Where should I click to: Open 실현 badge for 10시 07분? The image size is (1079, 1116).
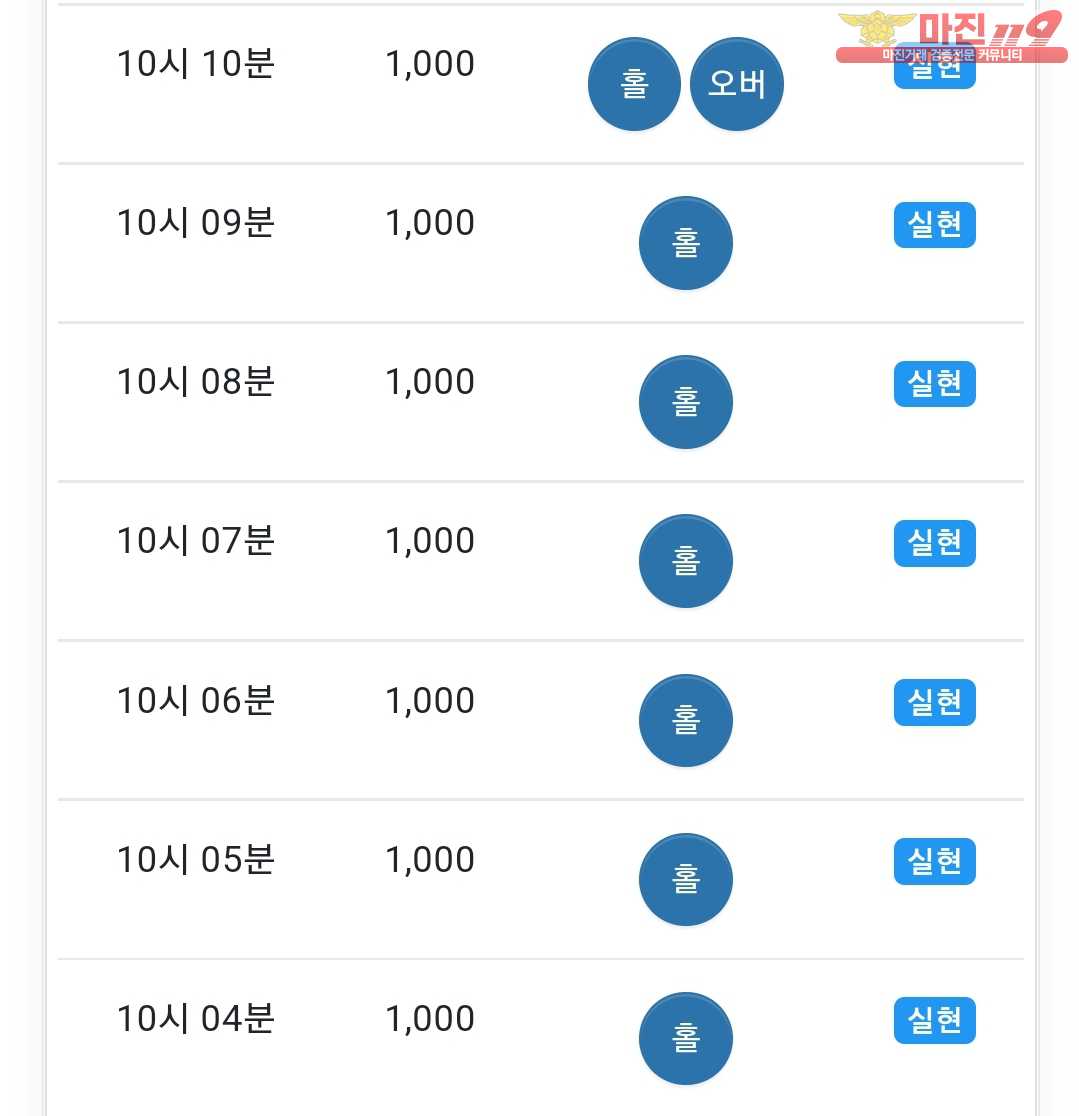pyautogui.click(x=935, y=543)
